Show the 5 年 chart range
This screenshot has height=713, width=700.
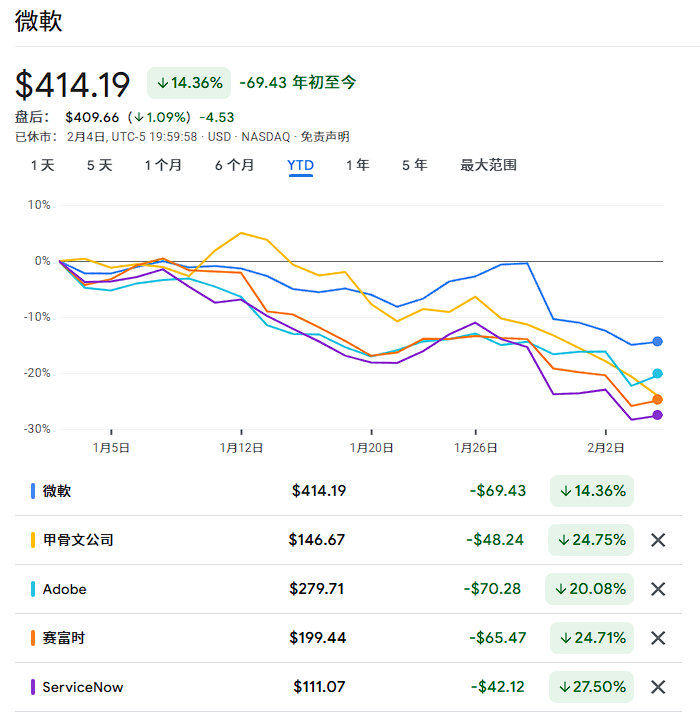coord(414,165)
